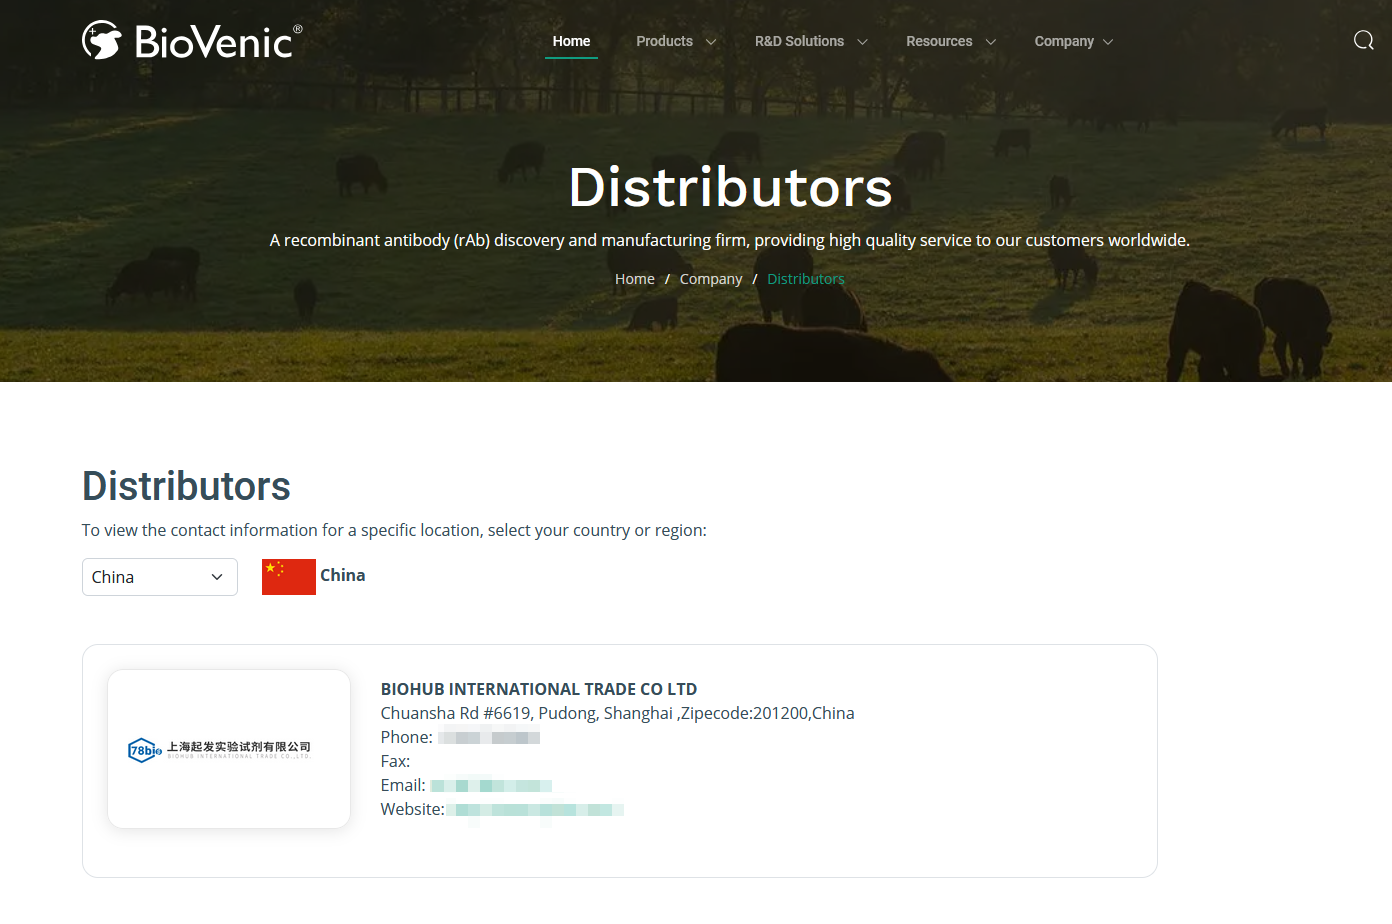
Task: Go to the Home tab in navigation bar
Action: (x=571, y=42)
